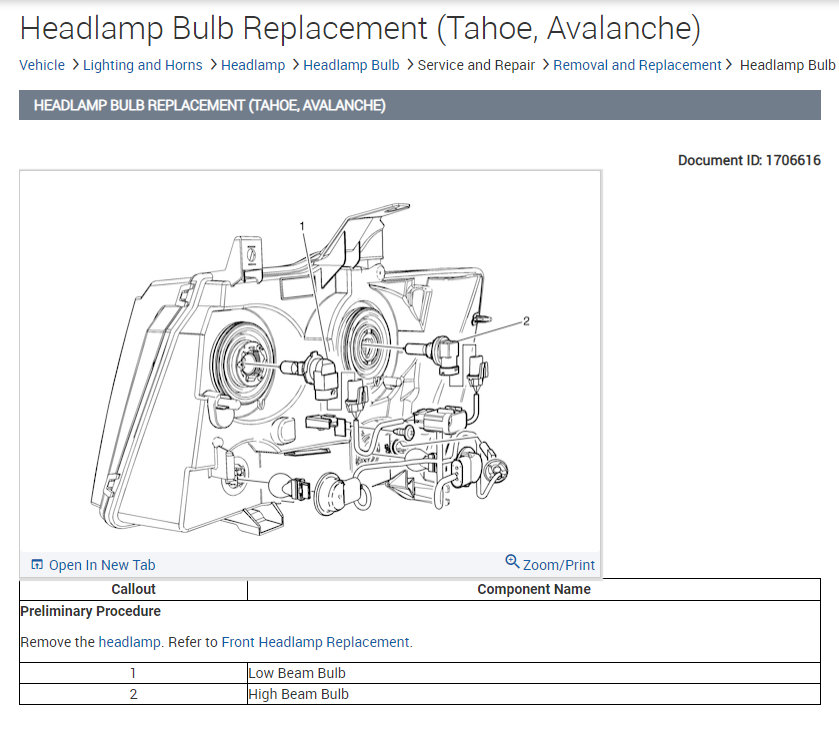Click the Component Name column header
Image resolution: width=839 pixels, height=730 pixels.
coord(533,589)
